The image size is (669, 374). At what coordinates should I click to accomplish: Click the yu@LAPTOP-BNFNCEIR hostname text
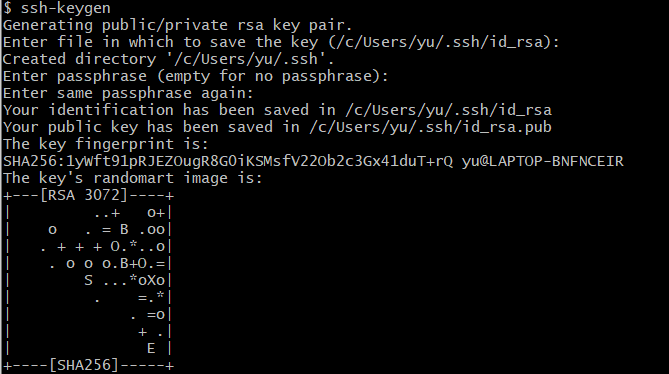[x=543, y=162]
